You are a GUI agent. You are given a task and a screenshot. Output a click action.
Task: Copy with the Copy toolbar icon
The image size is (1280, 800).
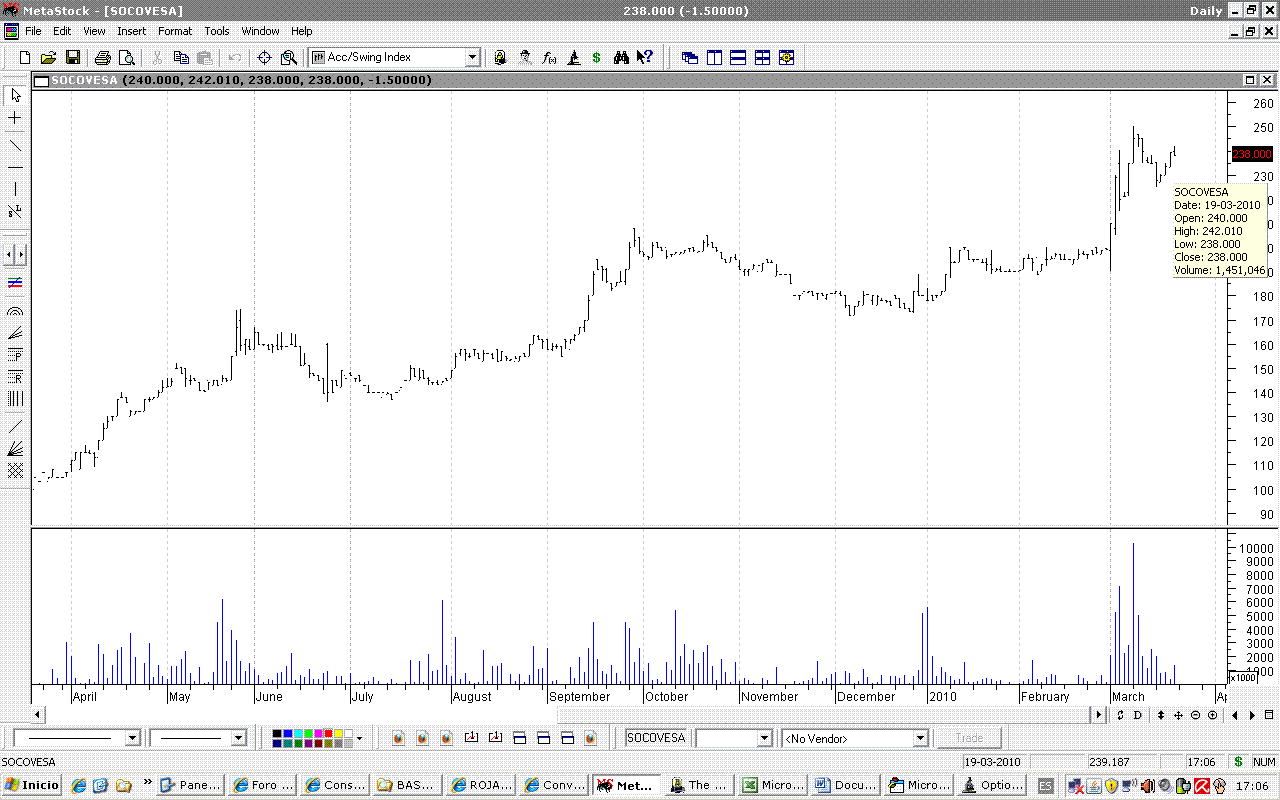pyautogui.click(x=180, y=58)
